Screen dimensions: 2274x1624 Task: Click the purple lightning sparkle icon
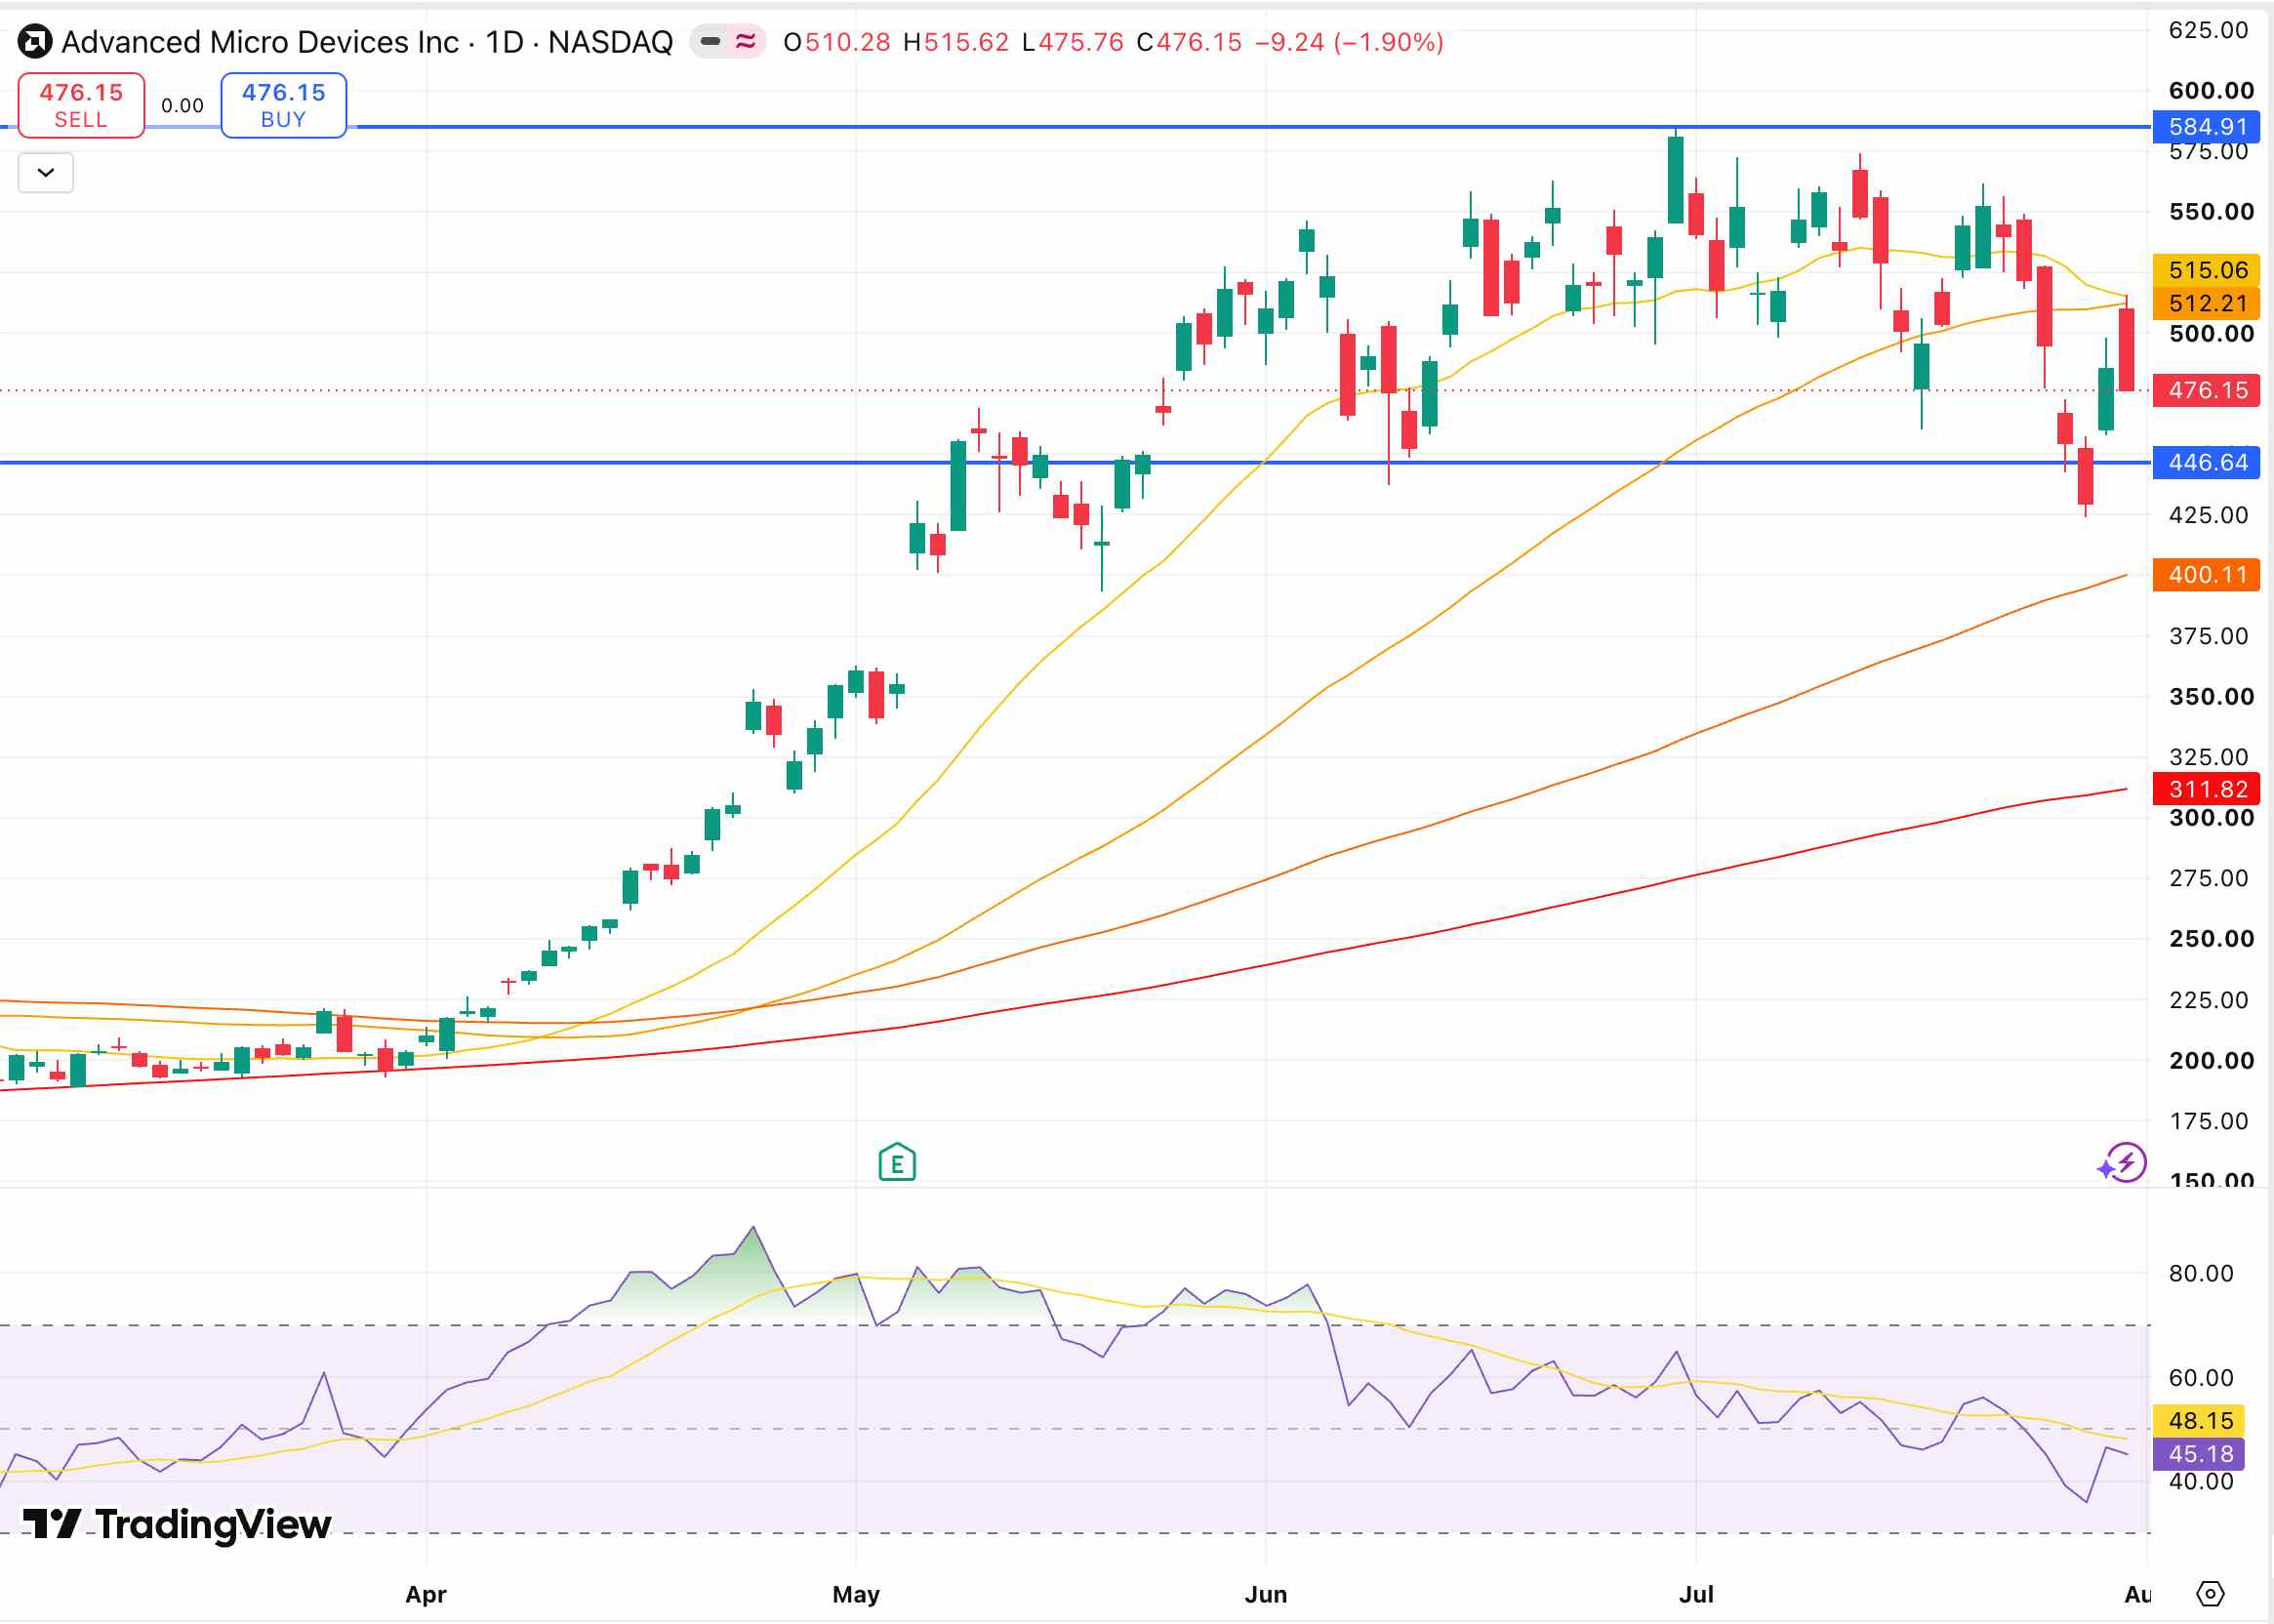coord(2122,1163)
